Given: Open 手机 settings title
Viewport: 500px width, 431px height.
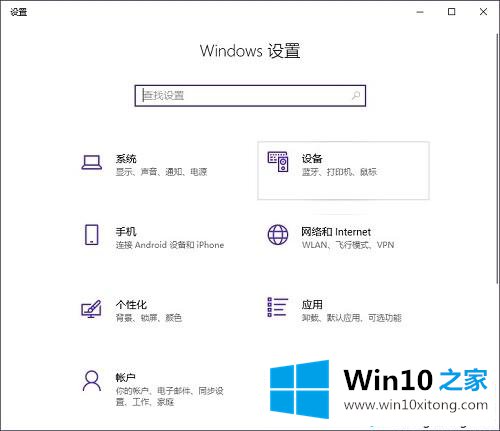Looking at the screenshot, I should (x=126, y=231).
